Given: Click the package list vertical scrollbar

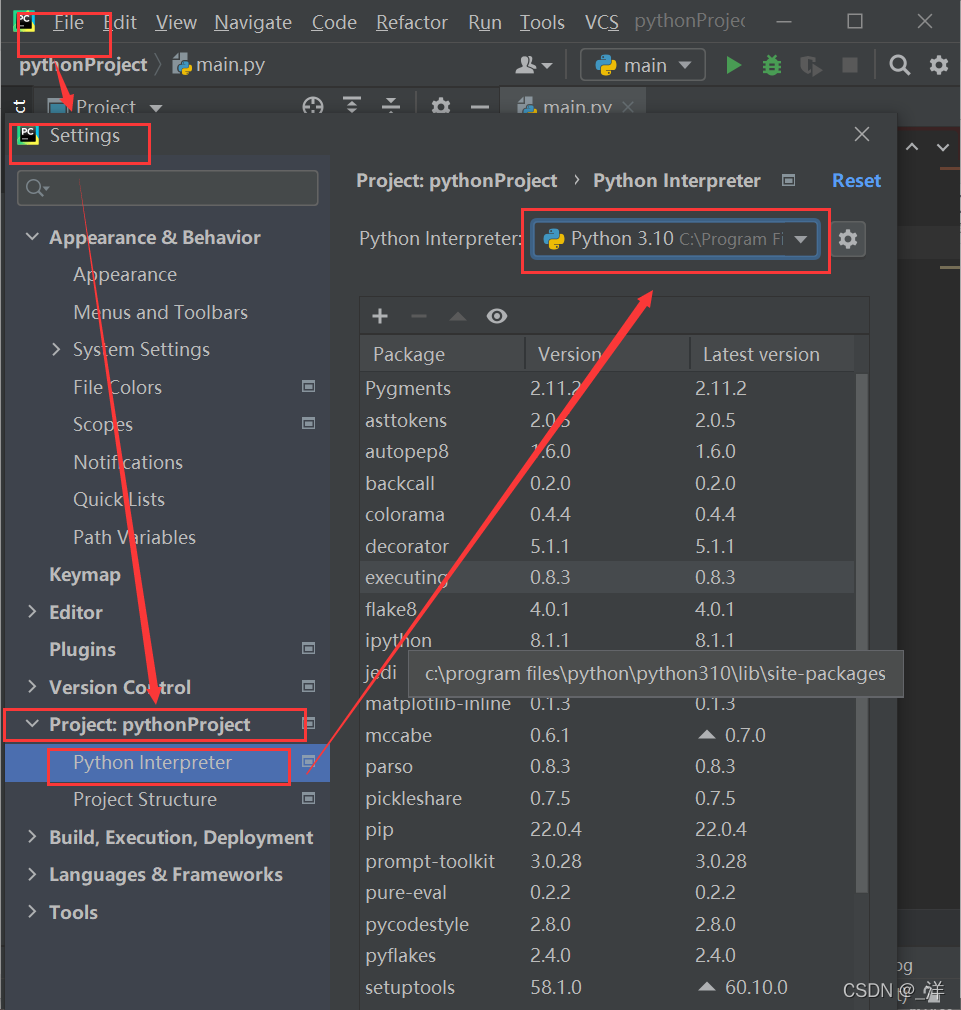Looking at the screenshot, I should pos(861,633).
